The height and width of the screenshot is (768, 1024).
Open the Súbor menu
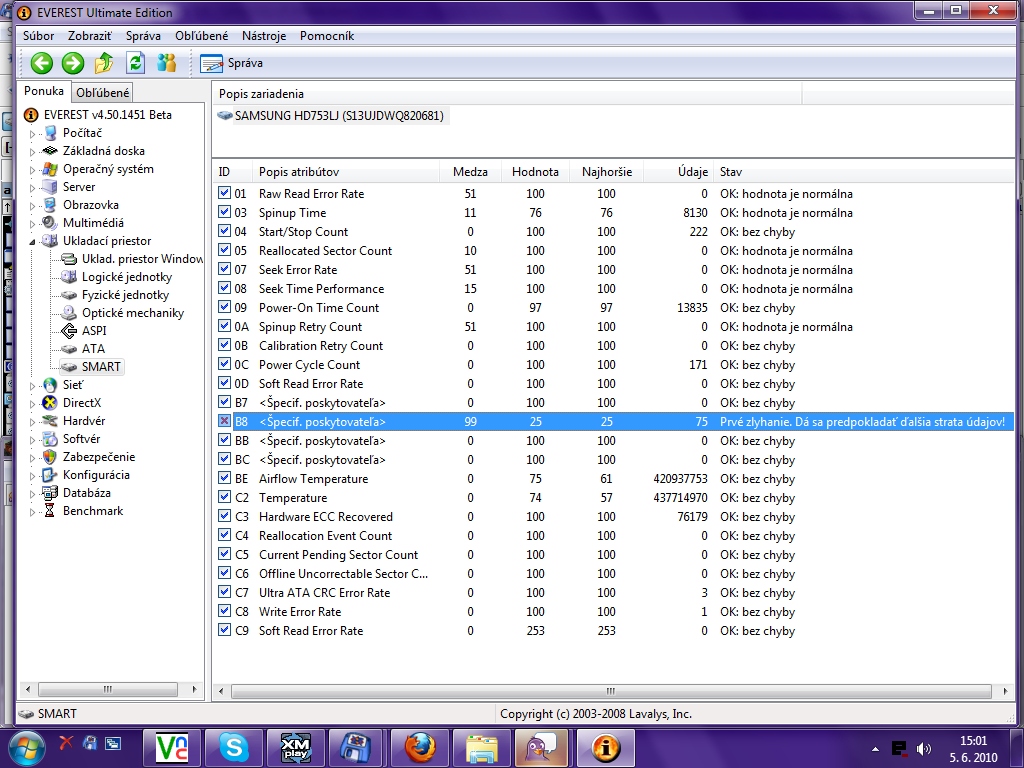[39, 36]
